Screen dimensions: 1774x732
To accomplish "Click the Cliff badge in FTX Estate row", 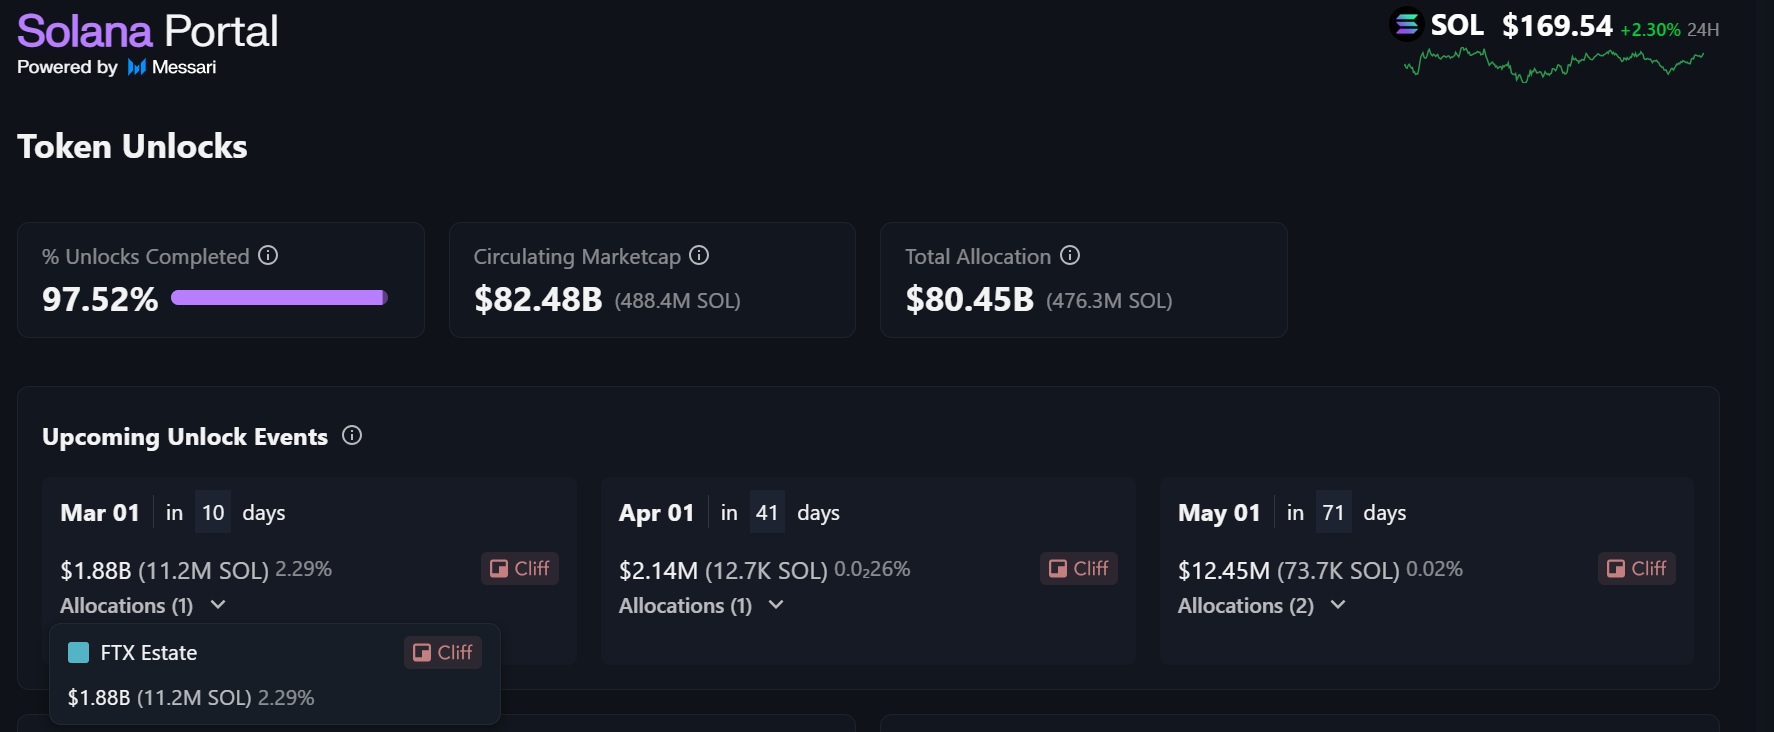I will tap(443, 652).
